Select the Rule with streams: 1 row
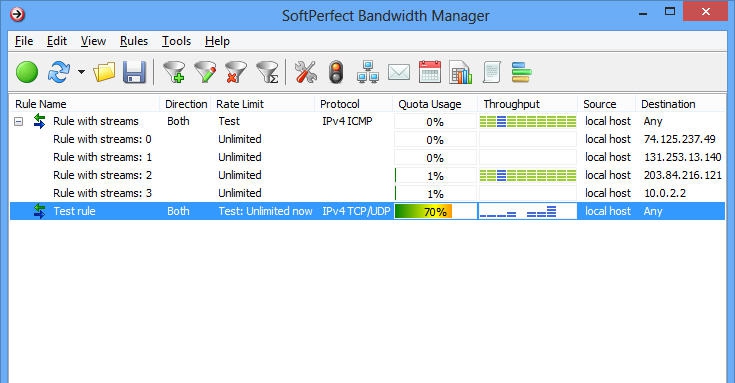Viewport: 735px width, 383px height. pos(368,157)
